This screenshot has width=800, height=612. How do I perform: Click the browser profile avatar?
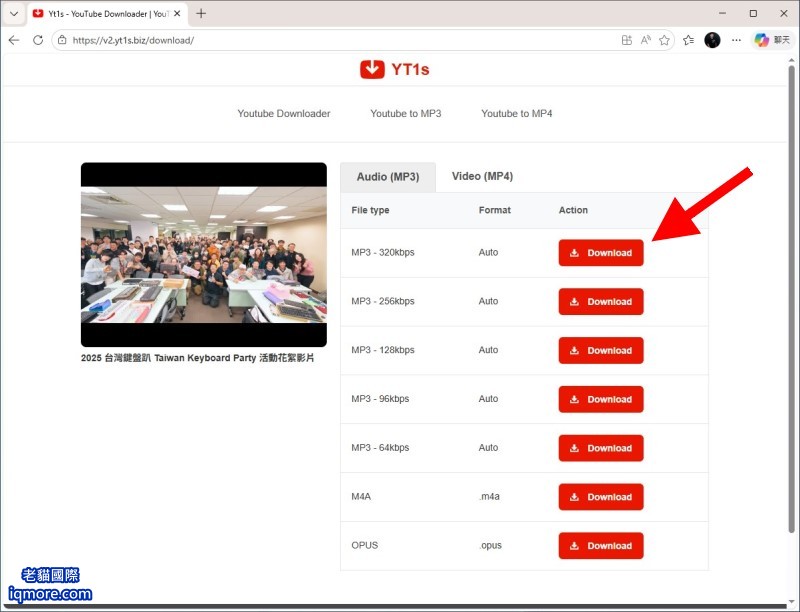712,41
